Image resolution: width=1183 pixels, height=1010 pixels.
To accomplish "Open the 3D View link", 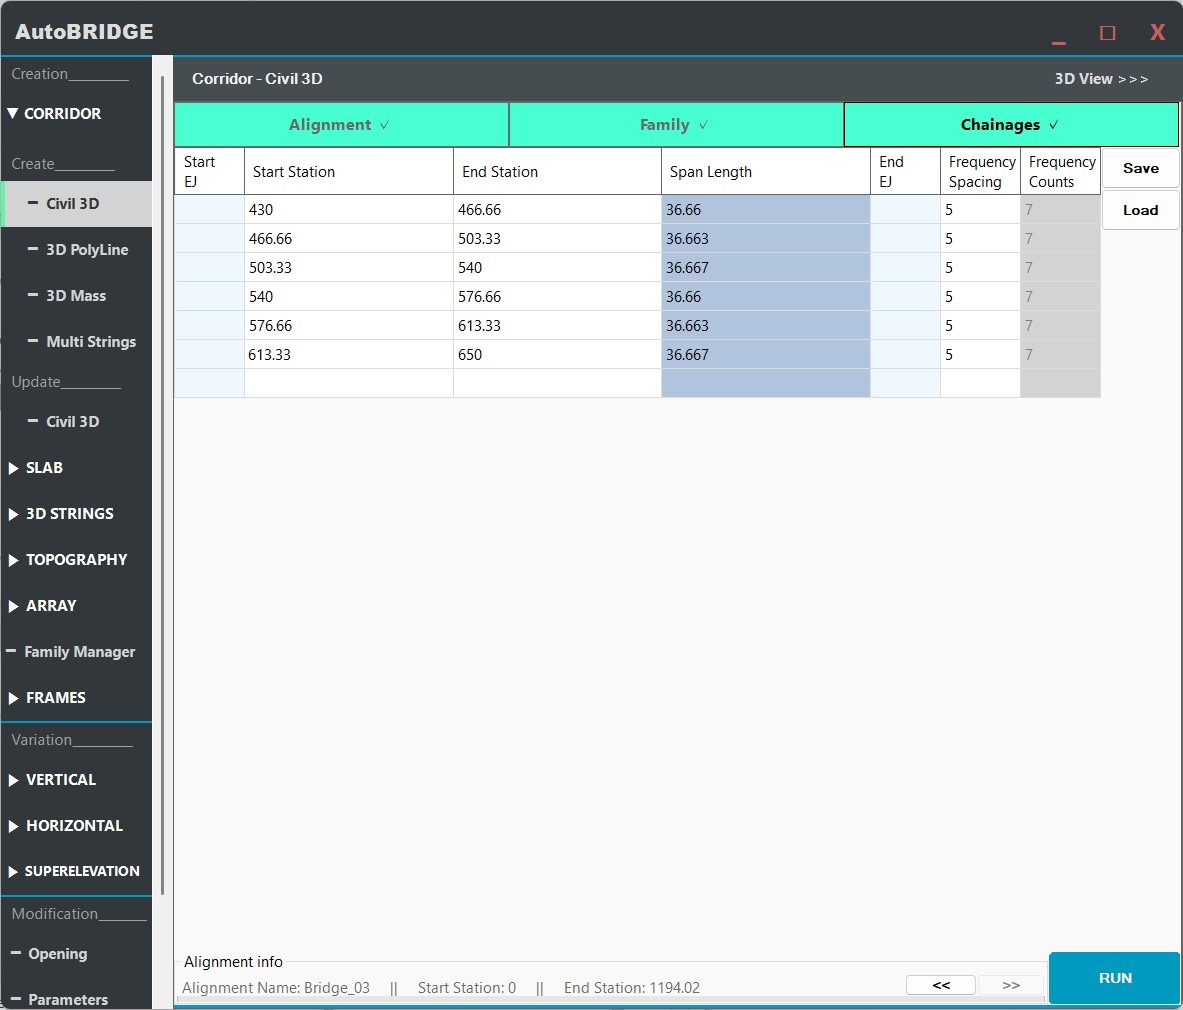I will tap(1100, 79).
